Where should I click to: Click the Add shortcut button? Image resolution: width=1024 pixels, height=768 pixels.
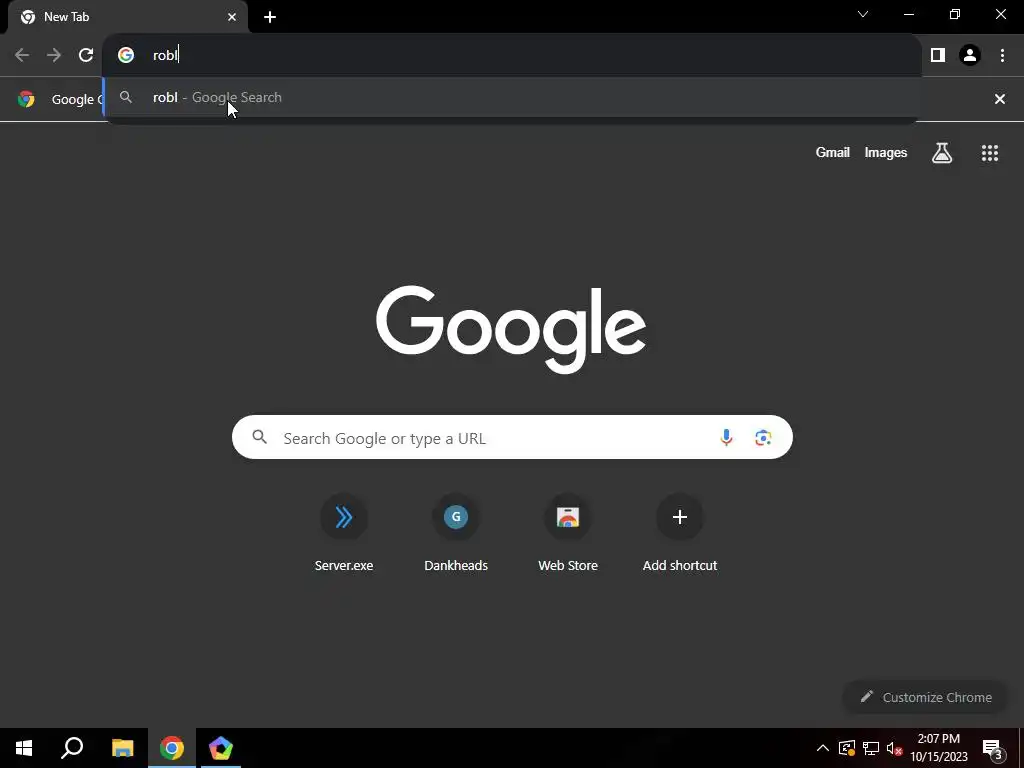coord(680,533)
